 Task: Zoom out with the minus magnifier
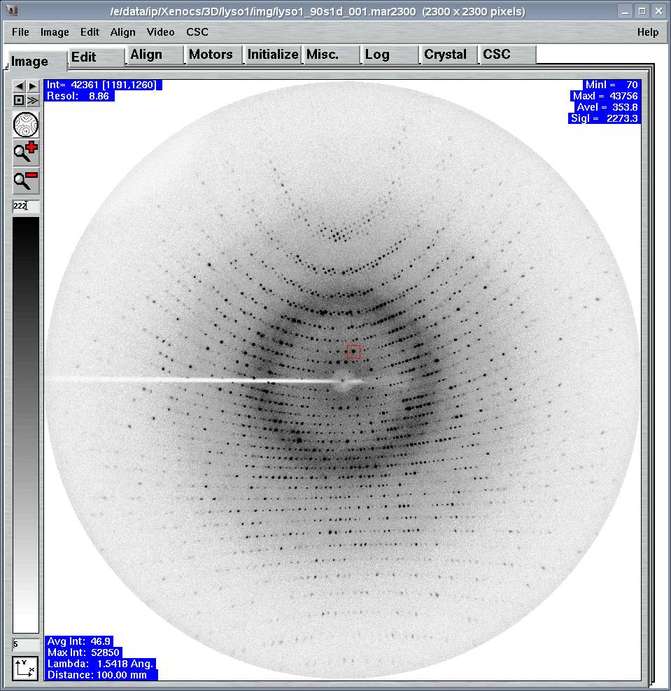coord(26,181)
